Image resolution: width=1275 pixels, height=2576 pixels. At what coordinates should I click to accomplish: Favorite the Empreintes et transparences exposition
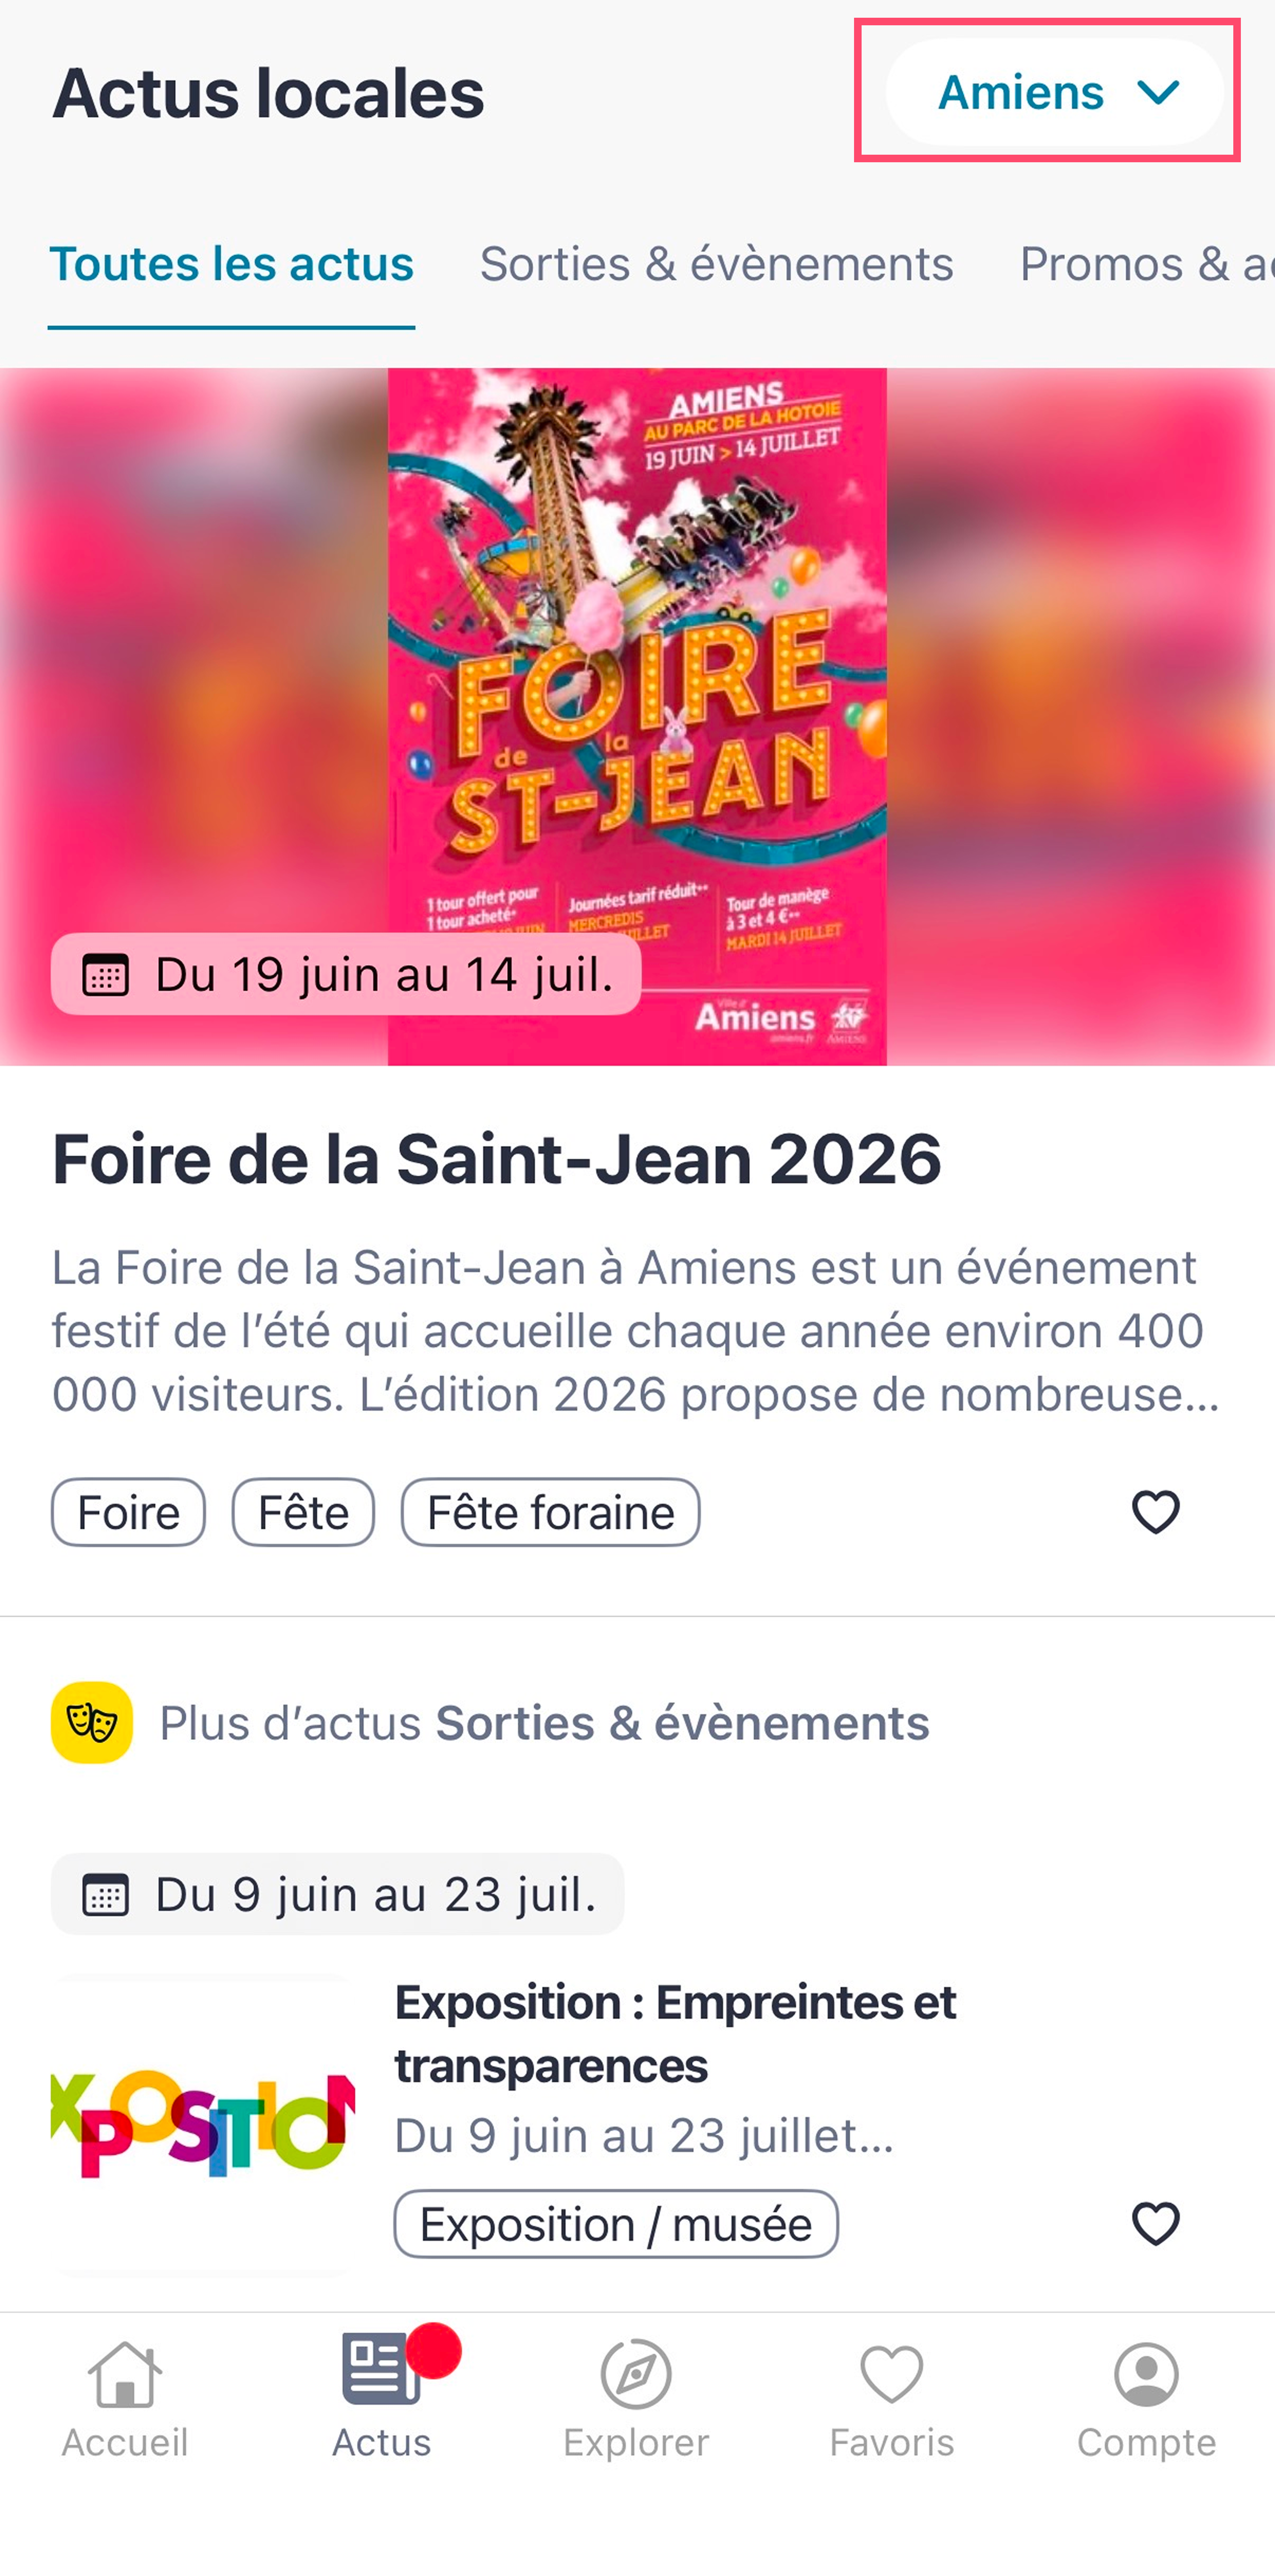1155,2224
